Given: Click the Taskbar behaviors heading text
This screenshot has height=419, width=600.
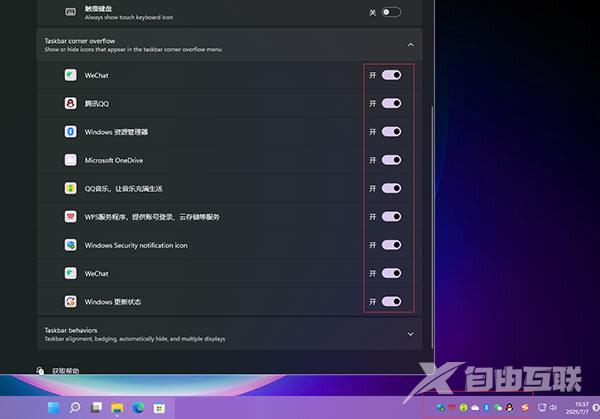Looking at the screenshot, I should pyautogui.click(x=71, y=330).
